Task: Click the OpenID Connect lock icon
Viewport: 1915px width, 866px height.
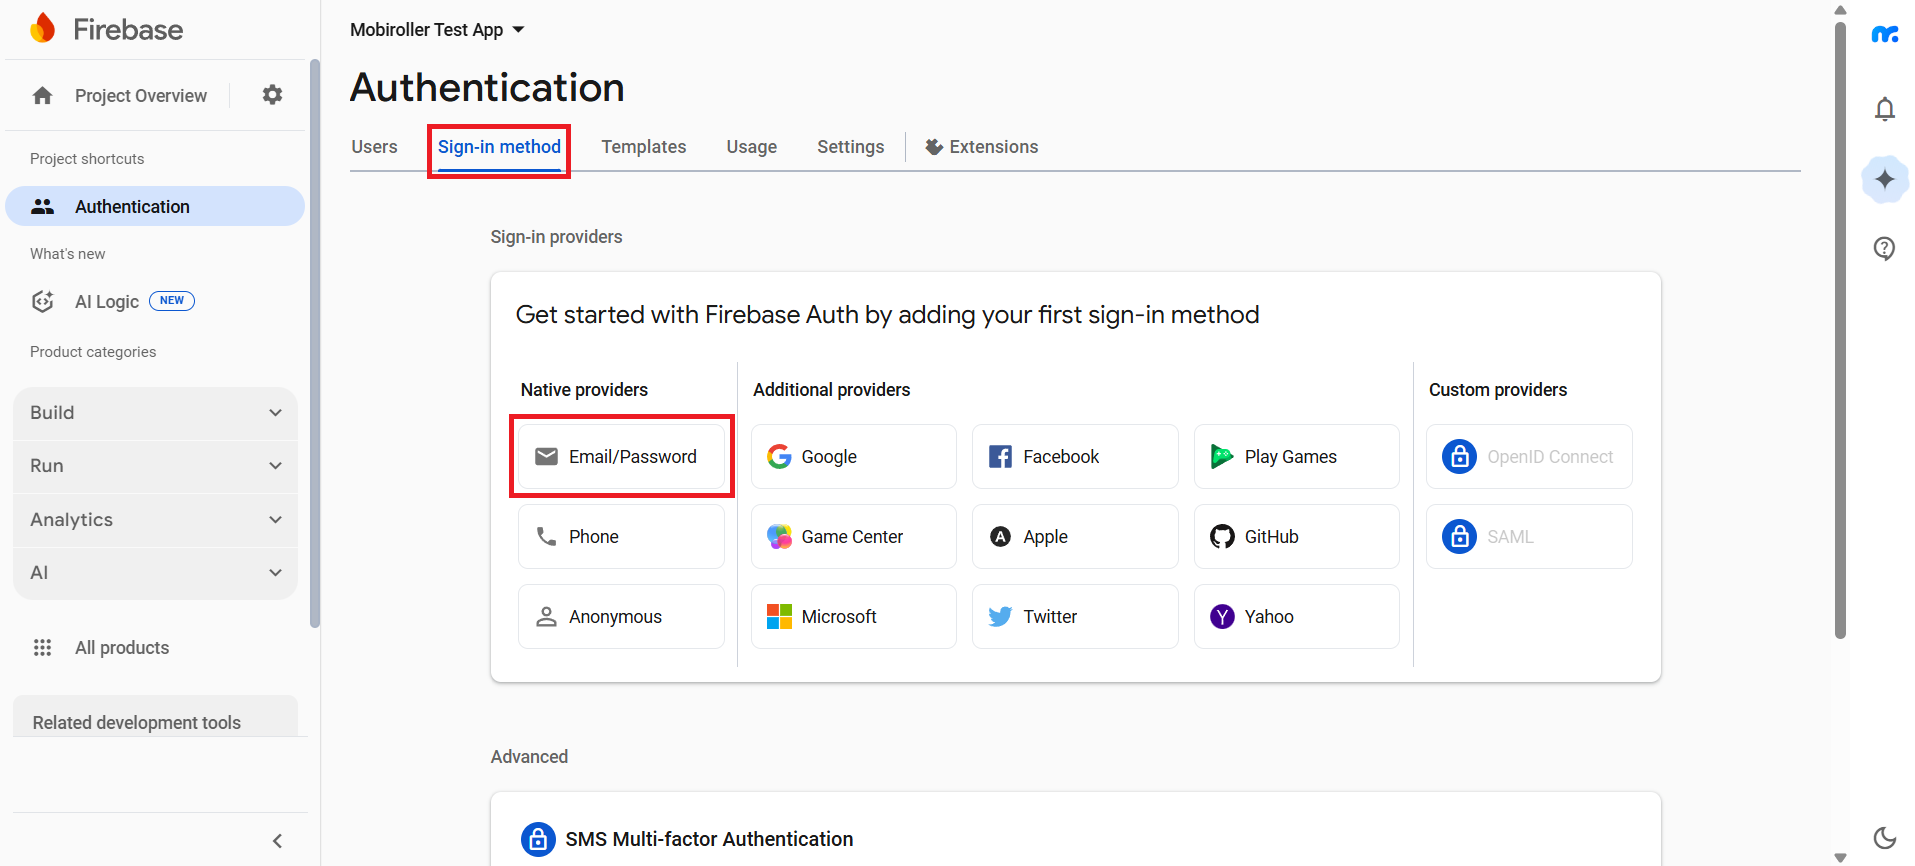Action: 1459,457
